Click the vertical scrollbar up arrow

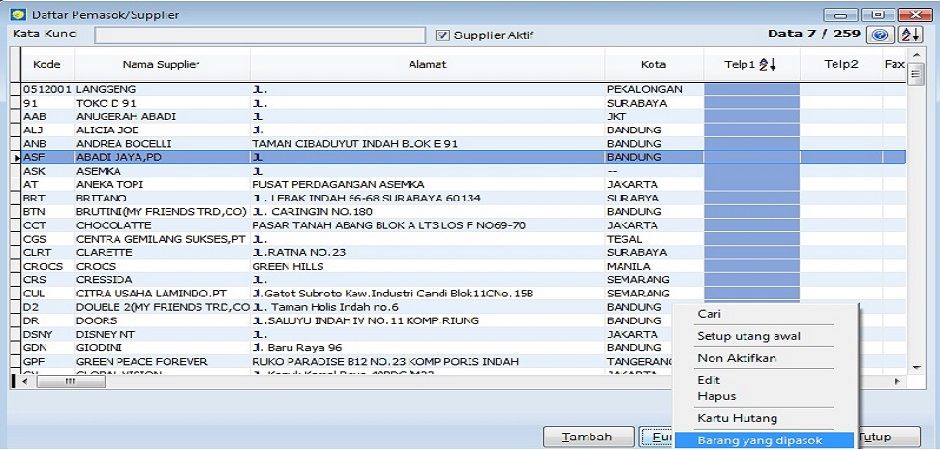[x=915, y=56]
